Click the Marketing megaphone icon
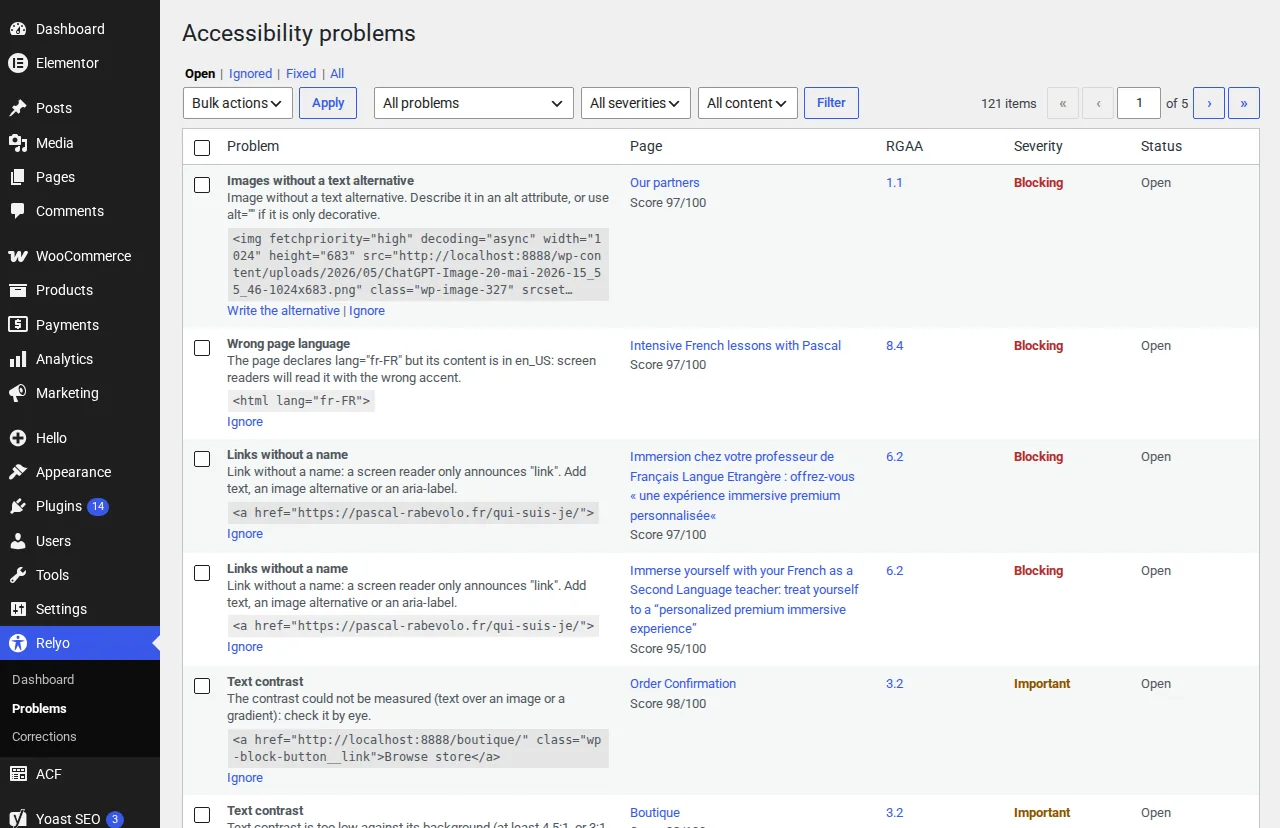Viewport: 1280px width, 828px height. tap(18, 393)
